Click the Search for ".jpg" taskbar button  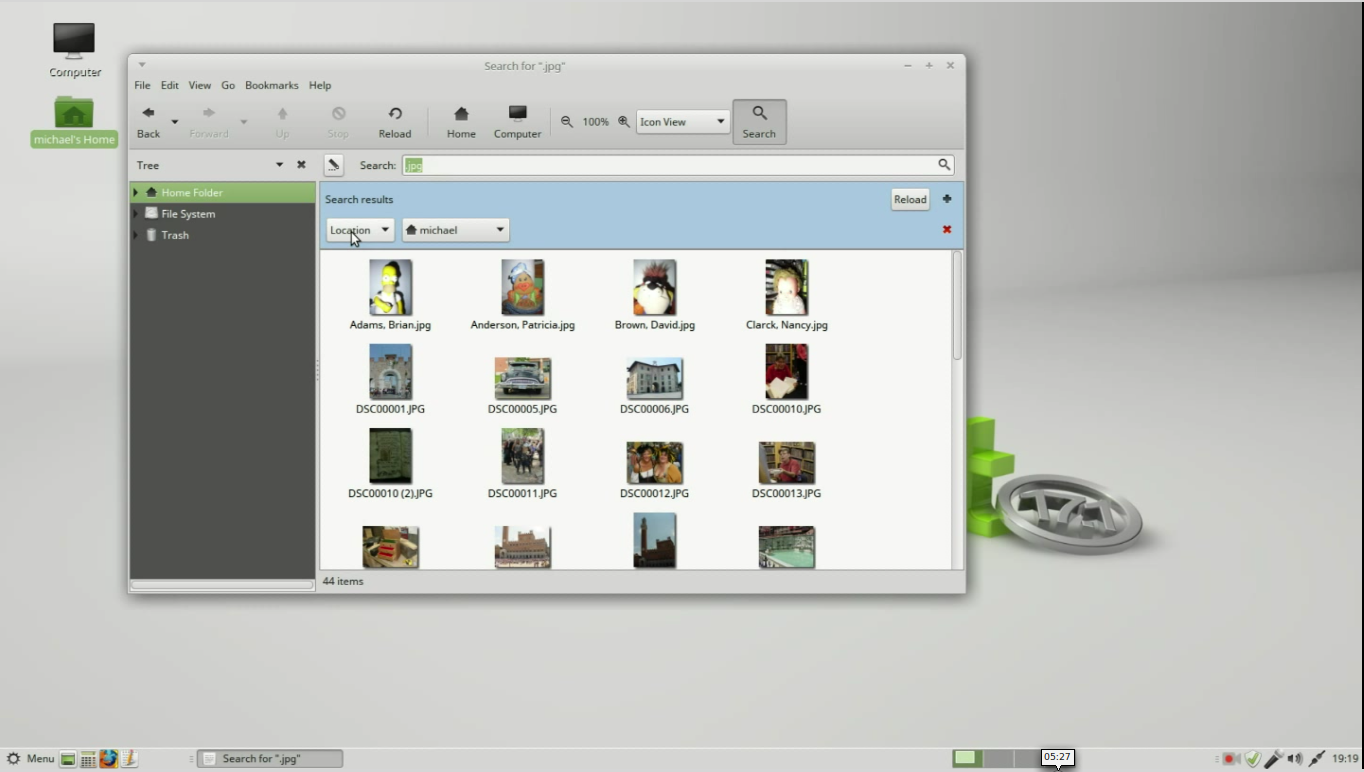click(270, 759)
